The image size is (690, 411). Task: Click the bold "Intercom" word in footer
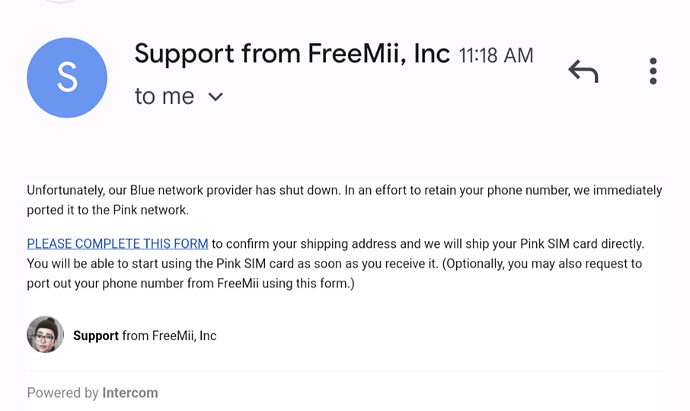click(130, 393)
